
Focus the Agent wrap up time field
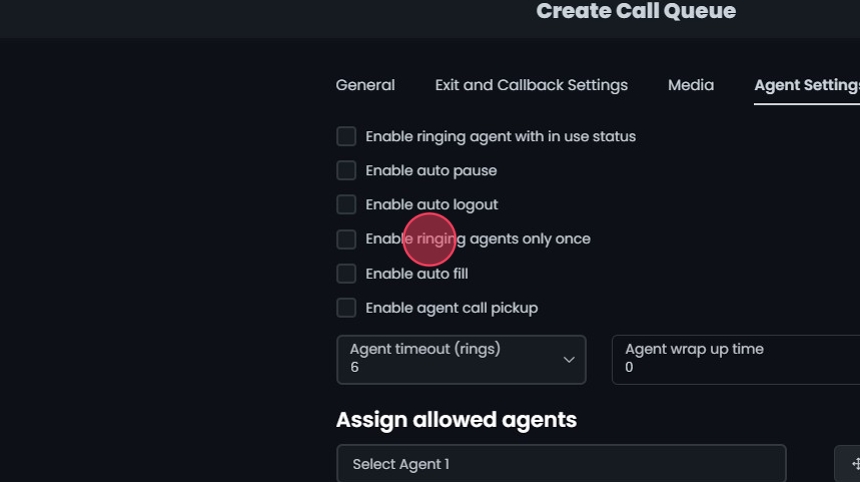tap(735, 359)
